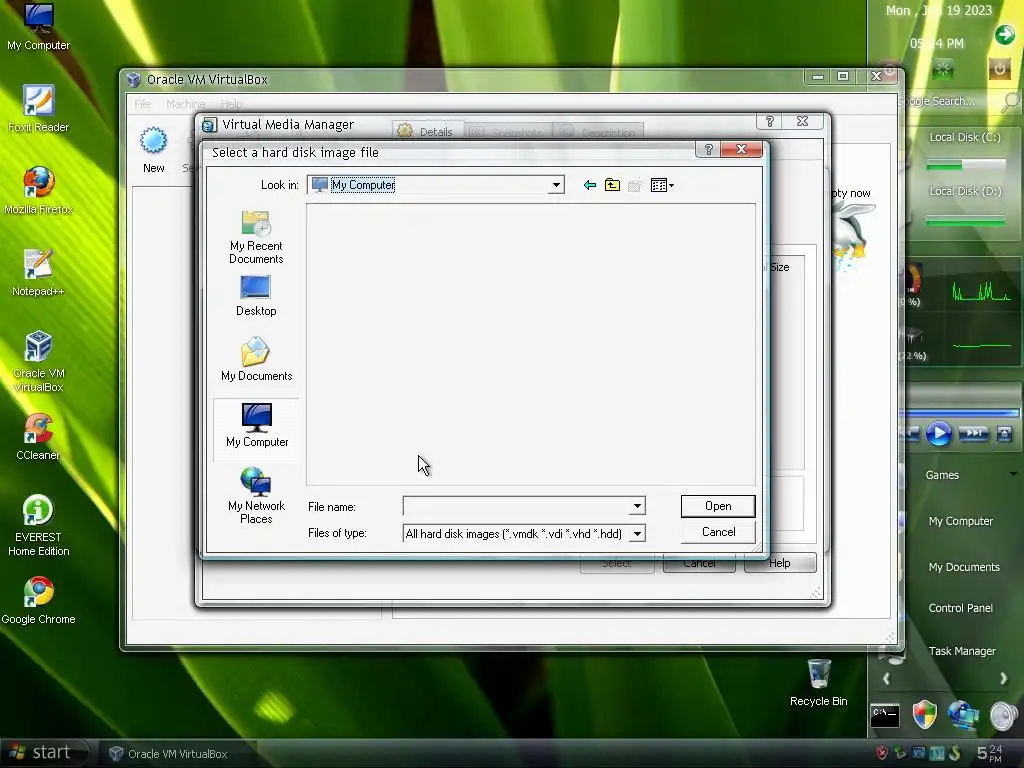Open Help menu in VirtualBox window

[231, 104]
